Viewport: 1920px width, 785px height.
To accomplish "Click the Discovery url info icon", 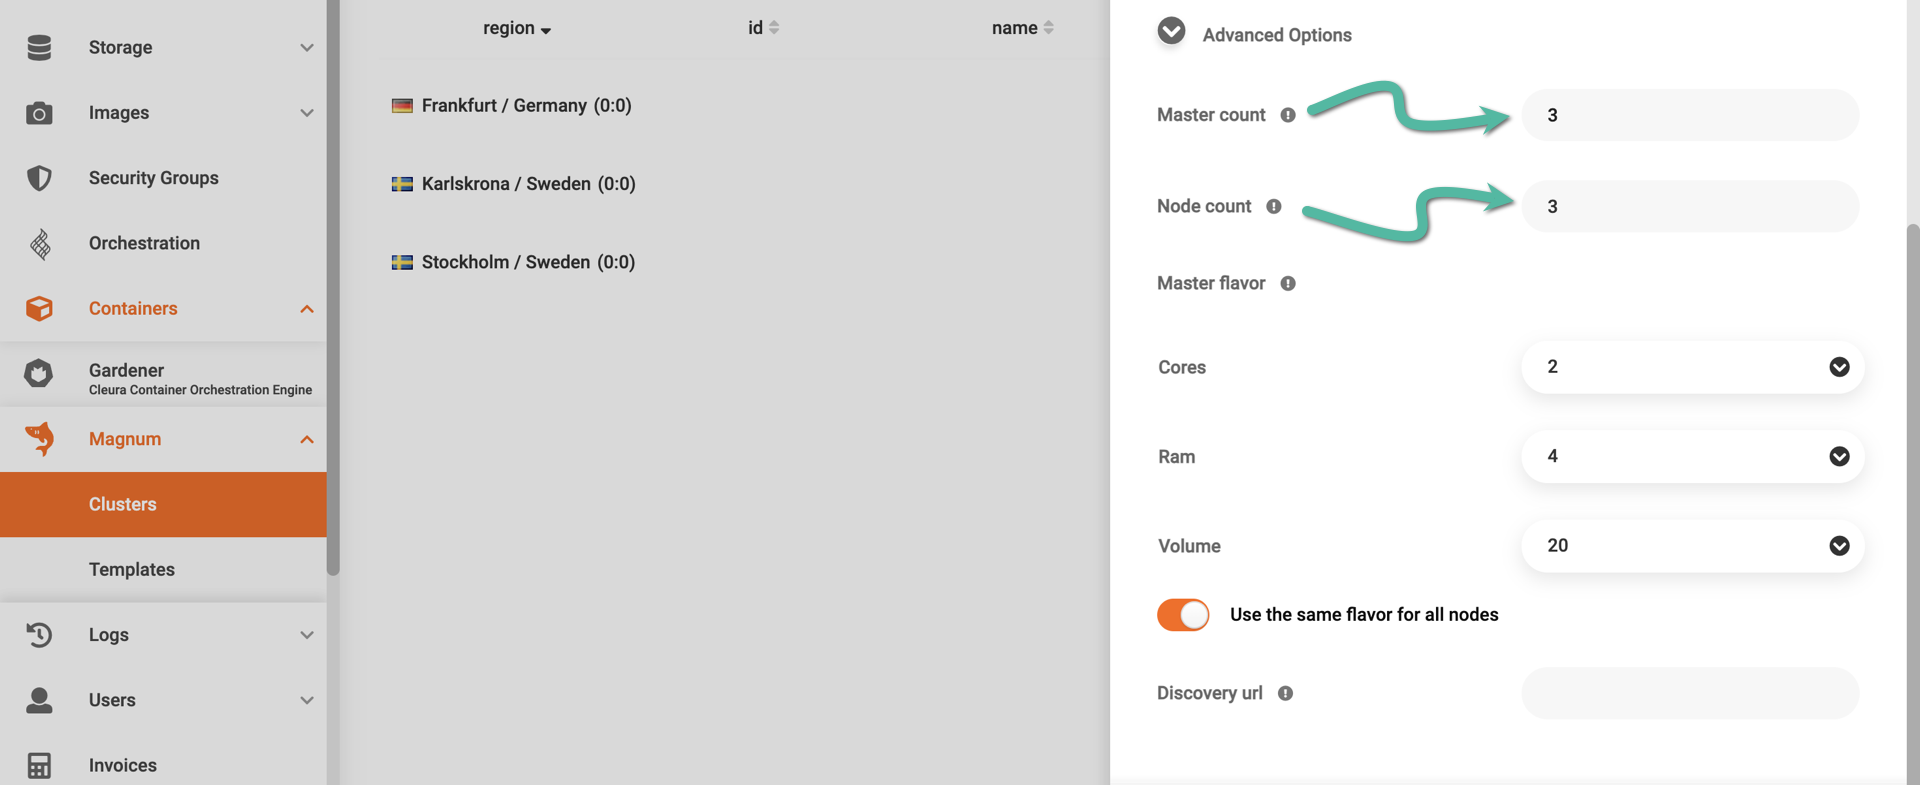I will (x=1285, y=693).
